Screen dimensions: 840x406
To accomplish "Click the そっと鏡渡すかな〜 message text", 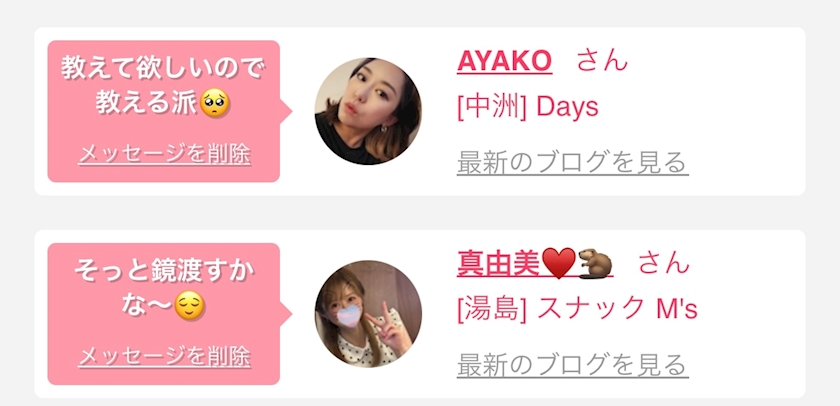I will coord(163,289).
